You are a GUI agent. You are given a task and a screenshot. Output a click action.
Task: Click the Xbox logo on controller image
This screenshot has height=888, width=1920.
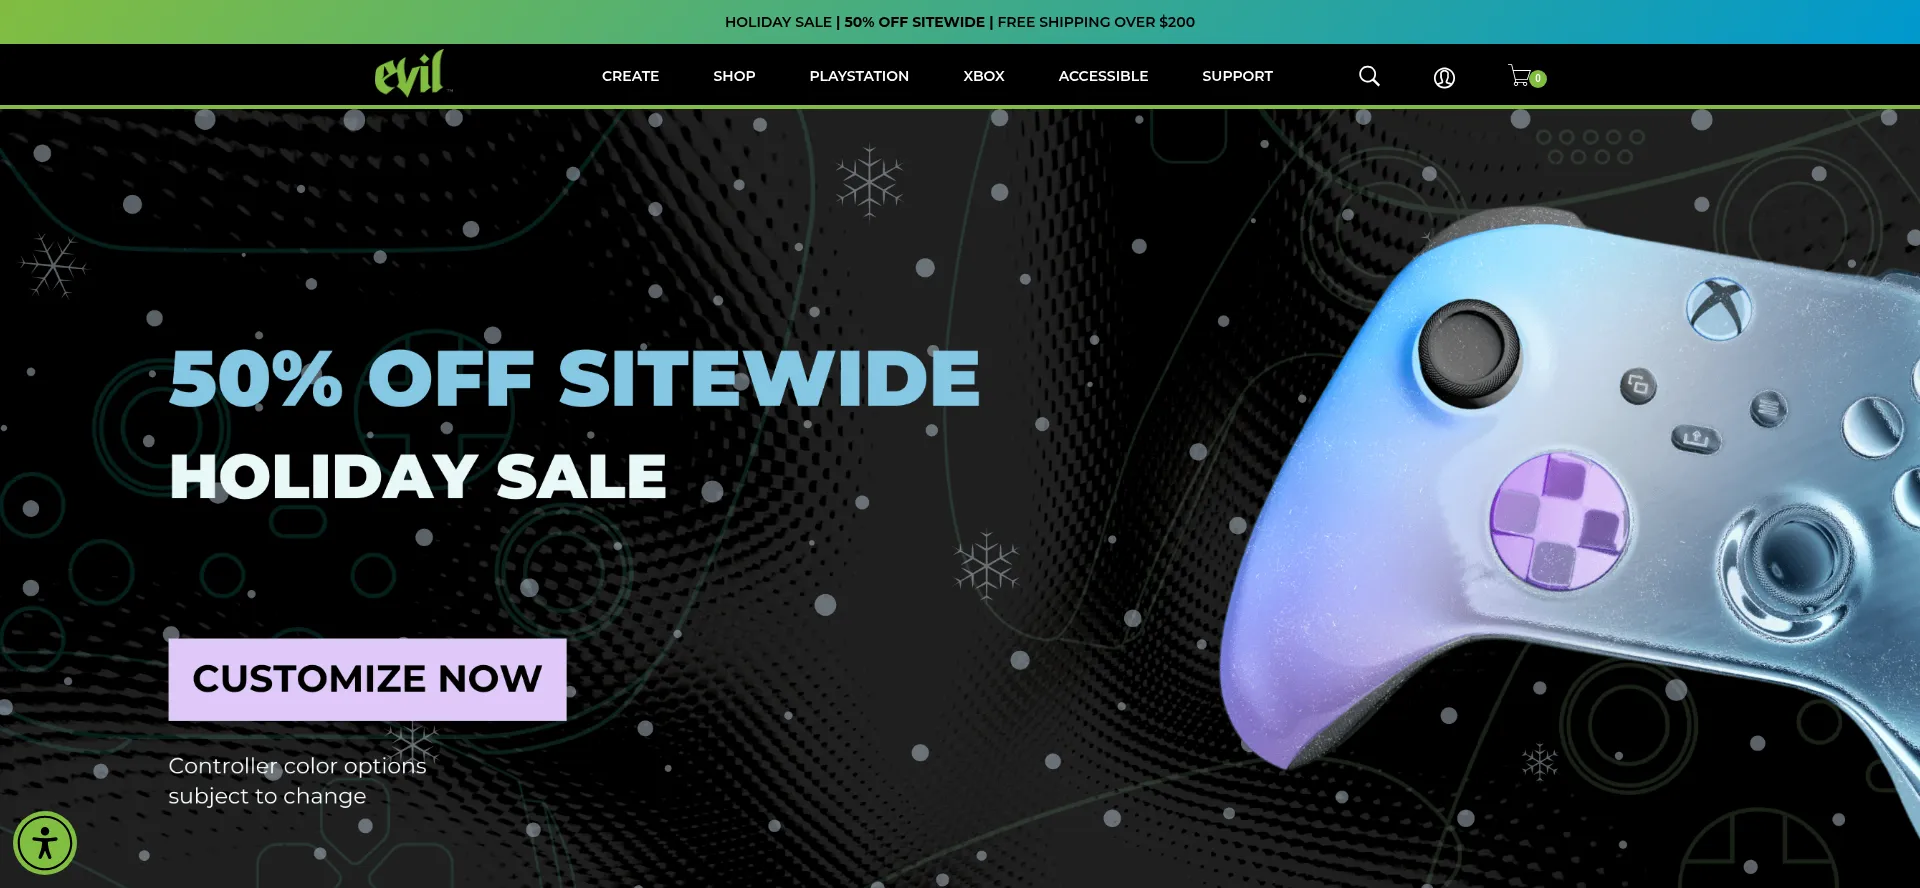[x=1719, y=307]
